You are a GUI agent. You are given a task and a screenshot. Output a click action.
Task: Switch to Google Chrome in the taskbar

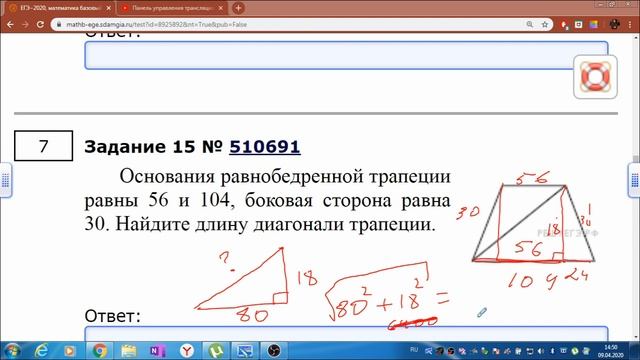tap(99, 351)
